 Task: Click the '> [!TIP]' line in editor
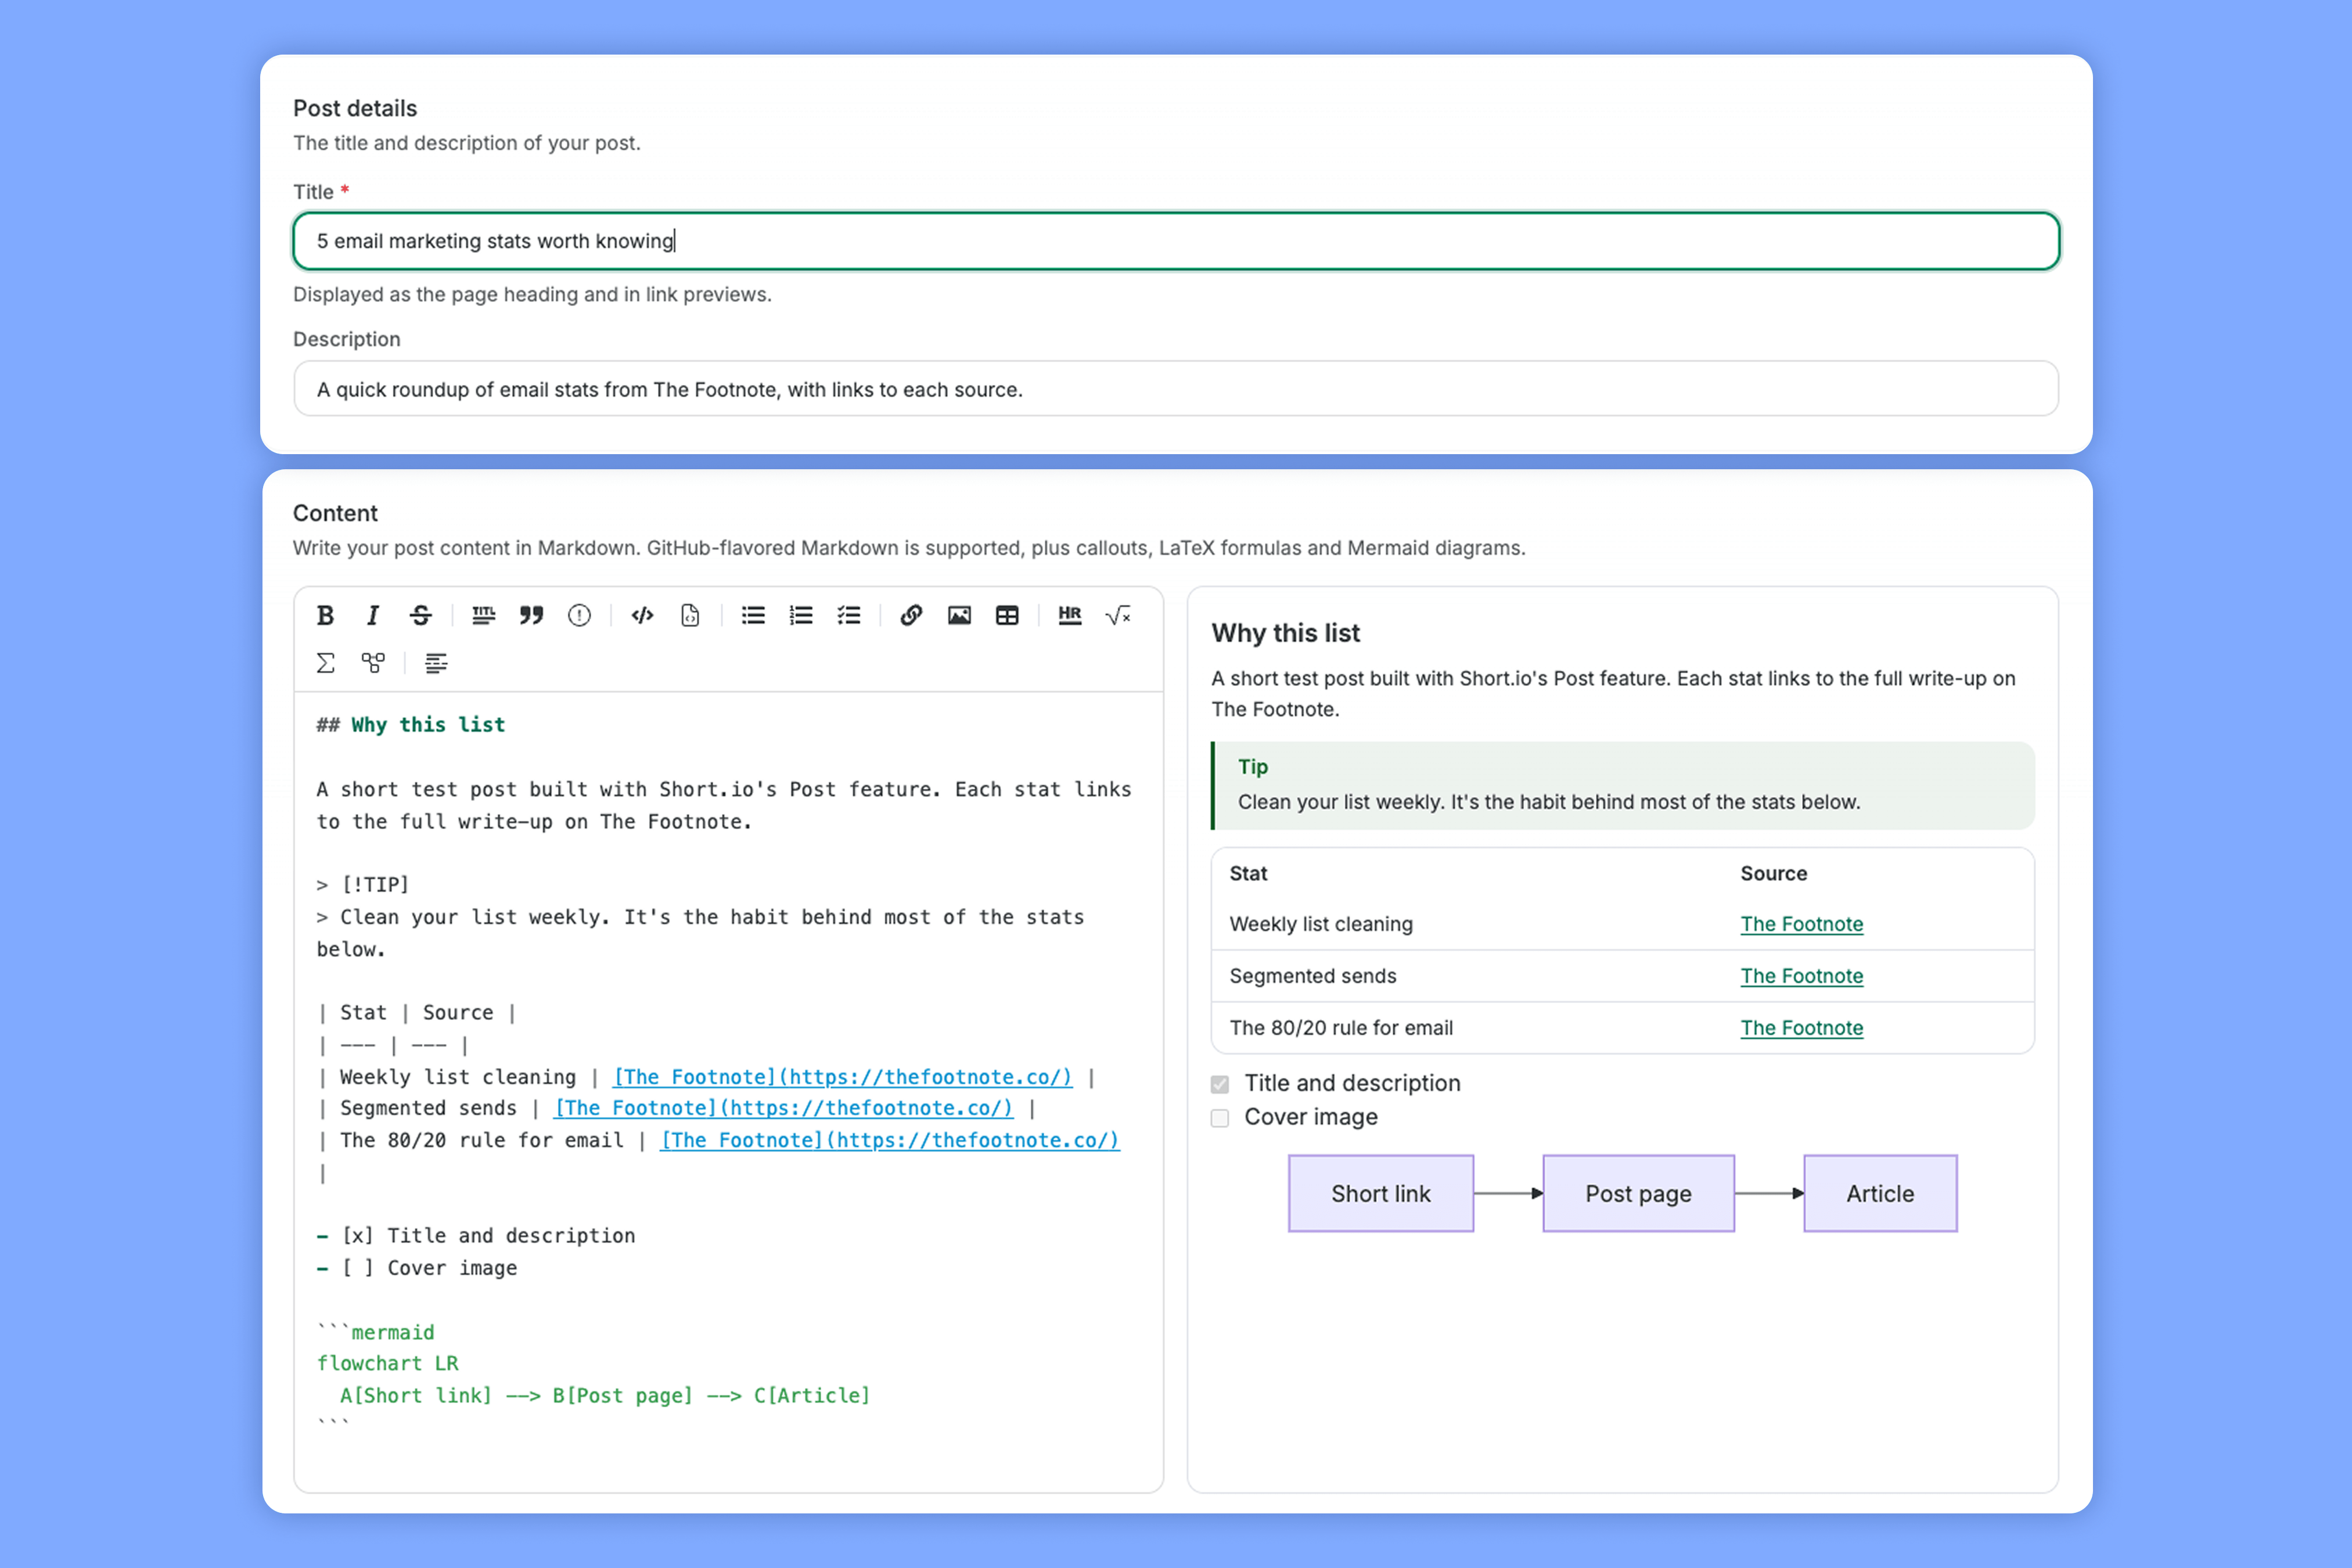click(x=363, y=885)
